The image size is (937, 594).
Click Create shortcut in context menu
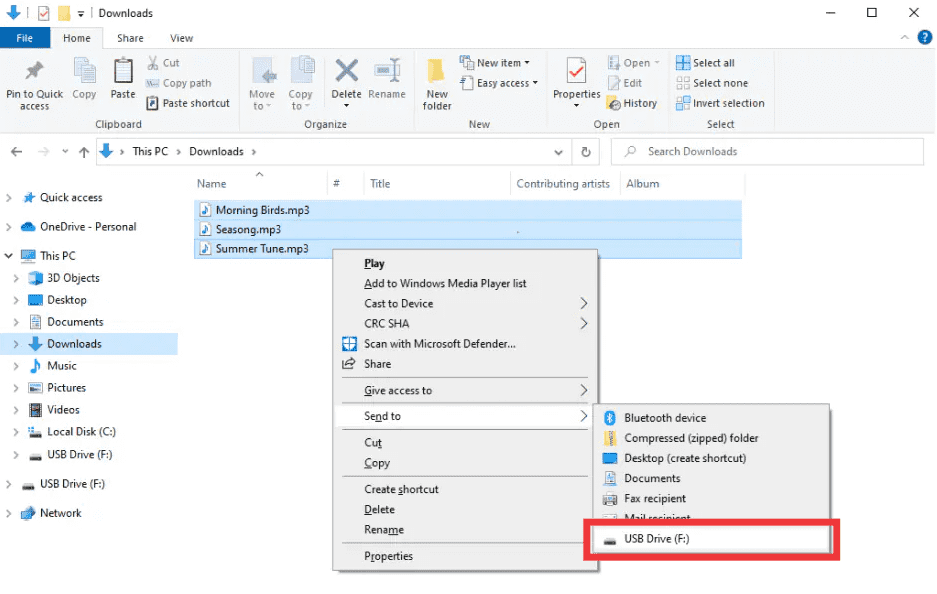pos(401,489)
